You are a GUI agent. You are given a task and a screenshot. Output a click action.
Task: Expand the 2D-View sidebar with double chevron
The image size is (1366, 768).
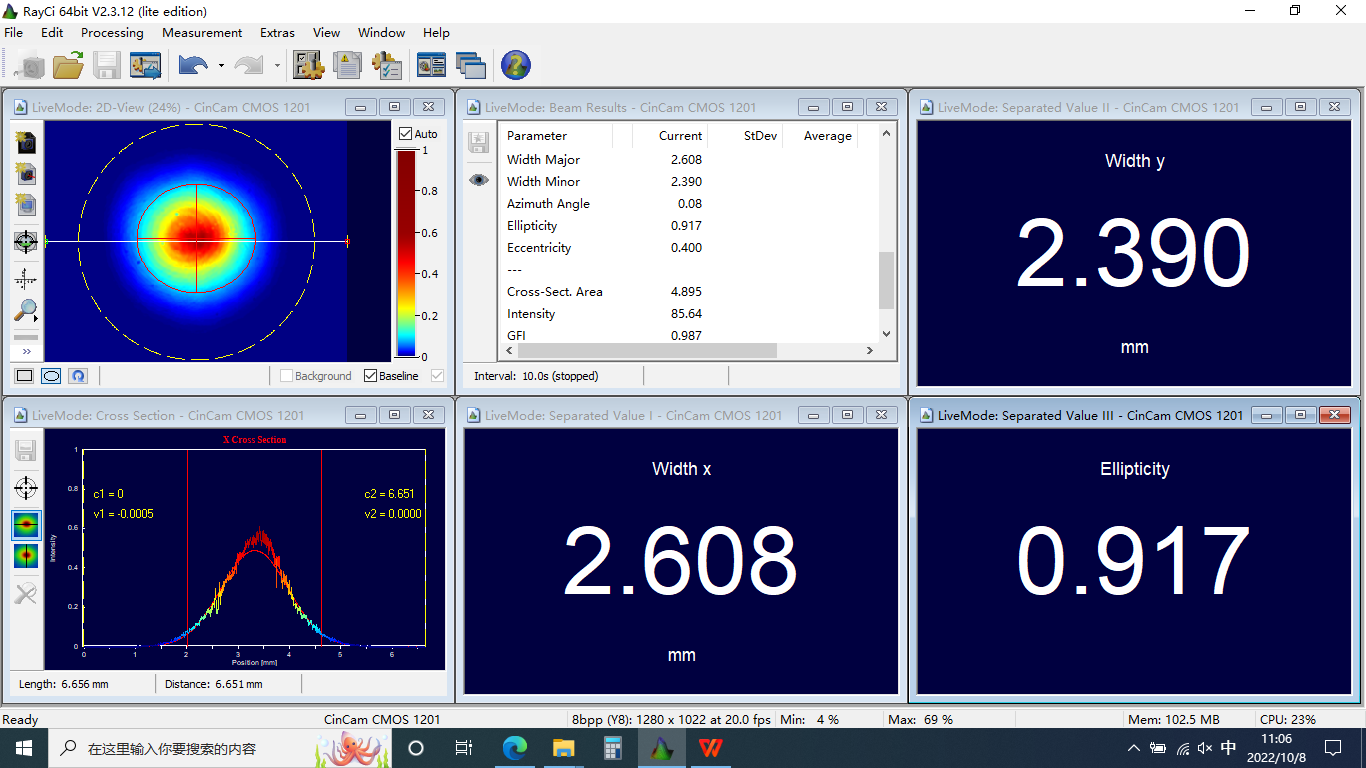tap(26, 352)
